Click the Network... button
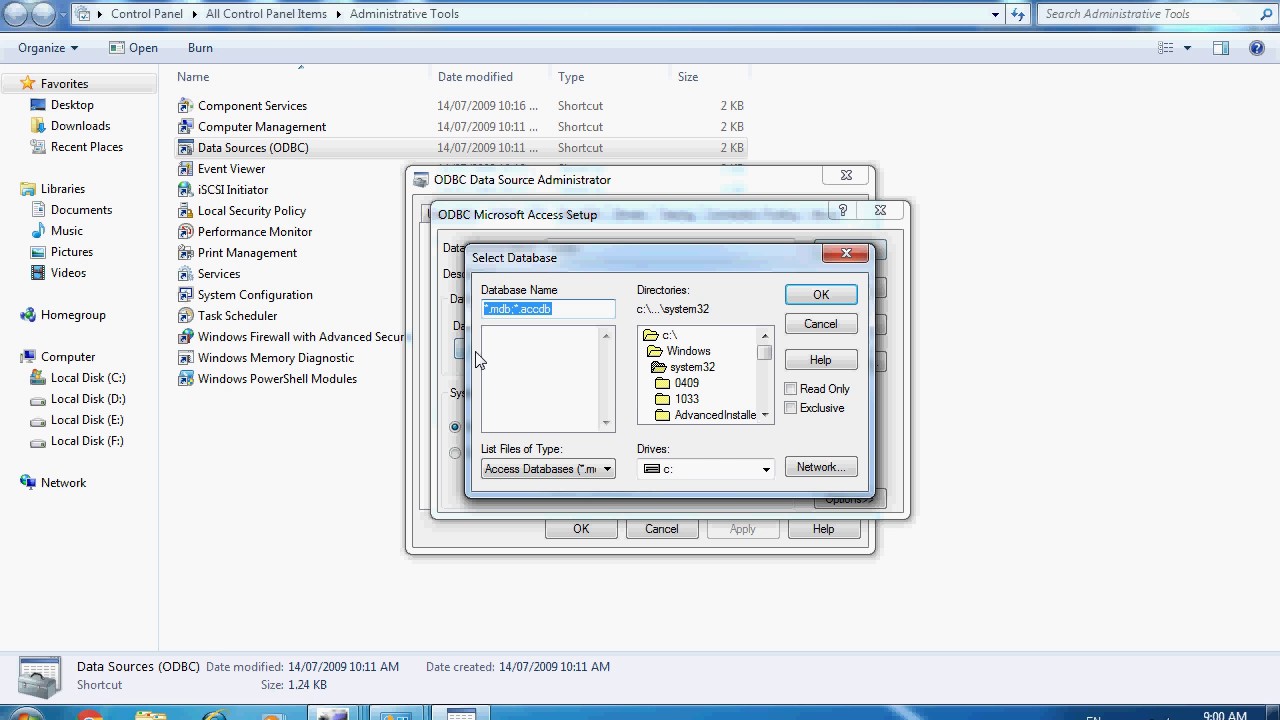Viewport: 1280px width, 720px height. pyautogui.click(x=821, y=467)
